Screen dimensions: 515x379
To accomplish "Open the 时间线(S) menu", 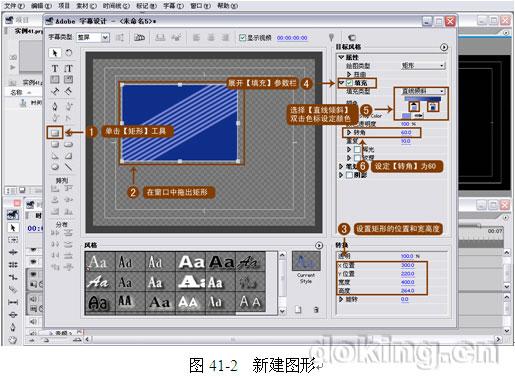I will tap(116, 6).
